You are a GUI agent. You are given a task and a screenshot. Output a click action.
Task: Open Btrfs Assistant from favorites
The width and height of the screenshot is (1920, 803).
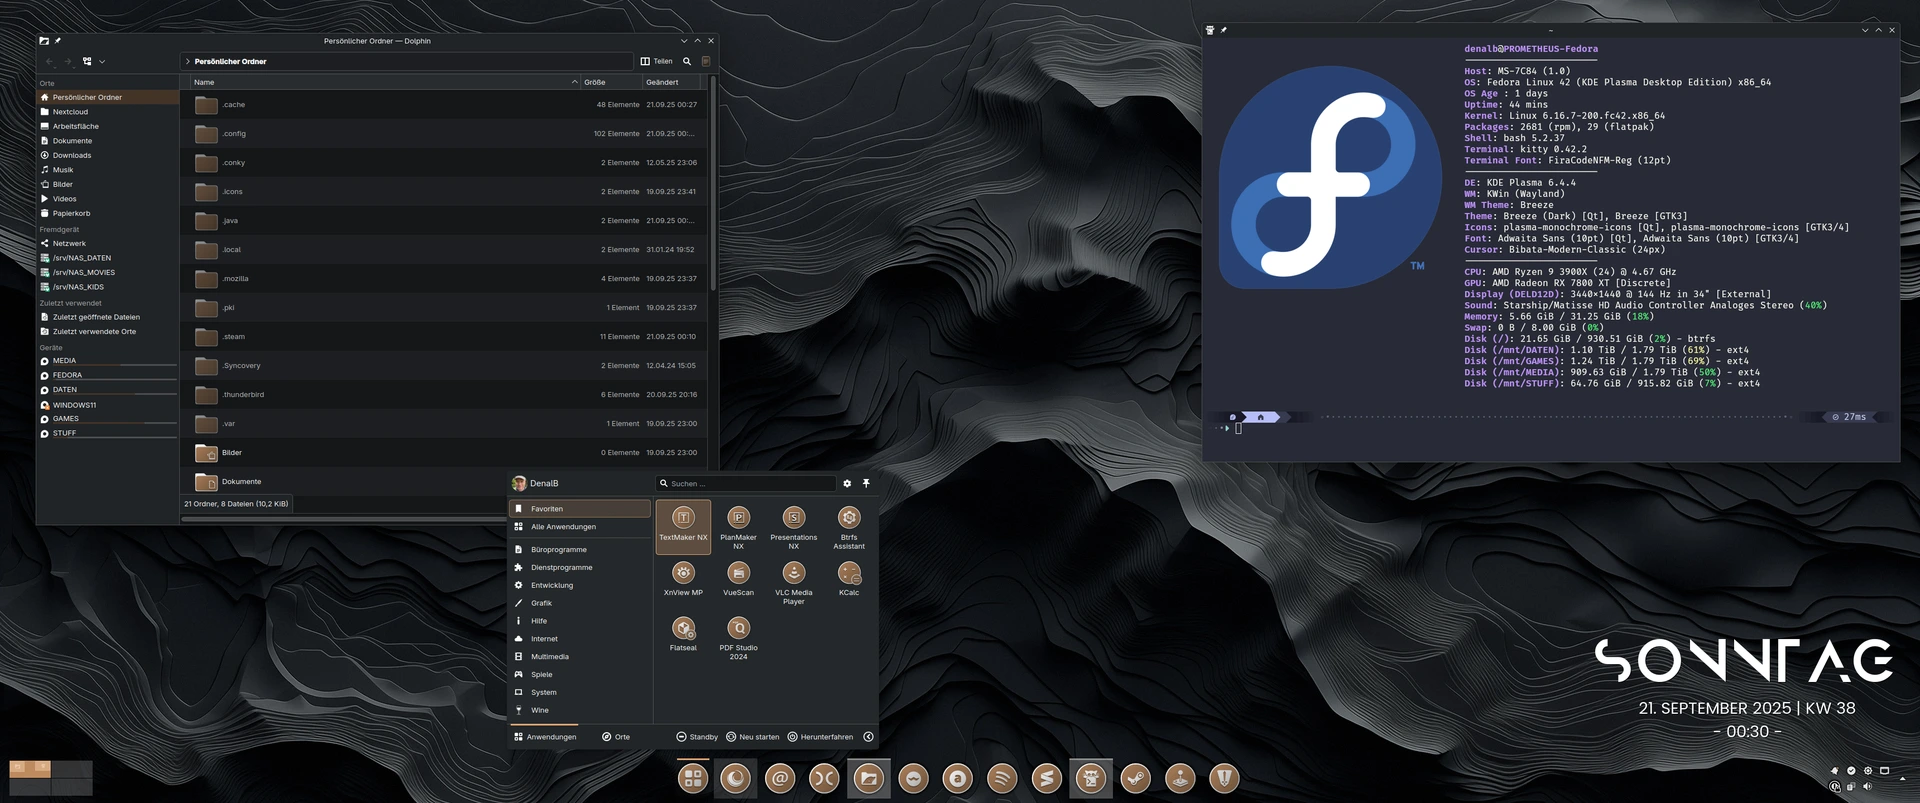(849, 518)
